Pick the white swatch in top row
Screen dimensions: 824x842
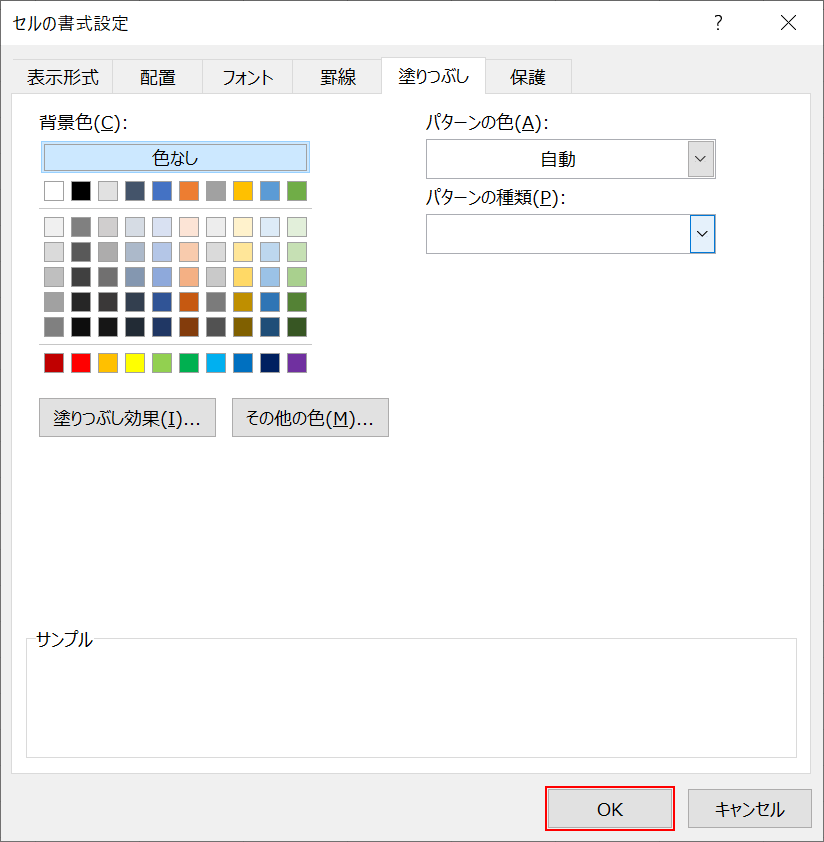tap(54, 191)
